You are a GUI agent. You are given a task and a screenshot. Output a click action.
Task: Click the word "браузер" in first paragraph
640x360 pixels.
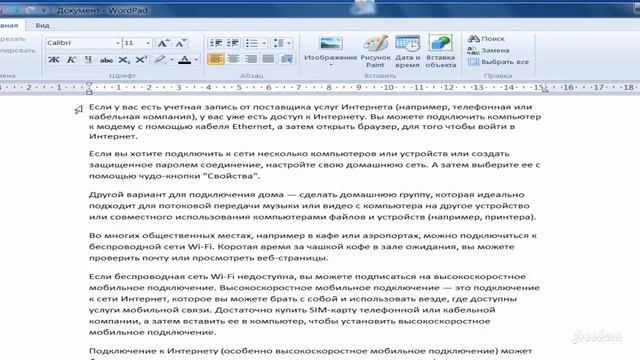coord(378,127)
